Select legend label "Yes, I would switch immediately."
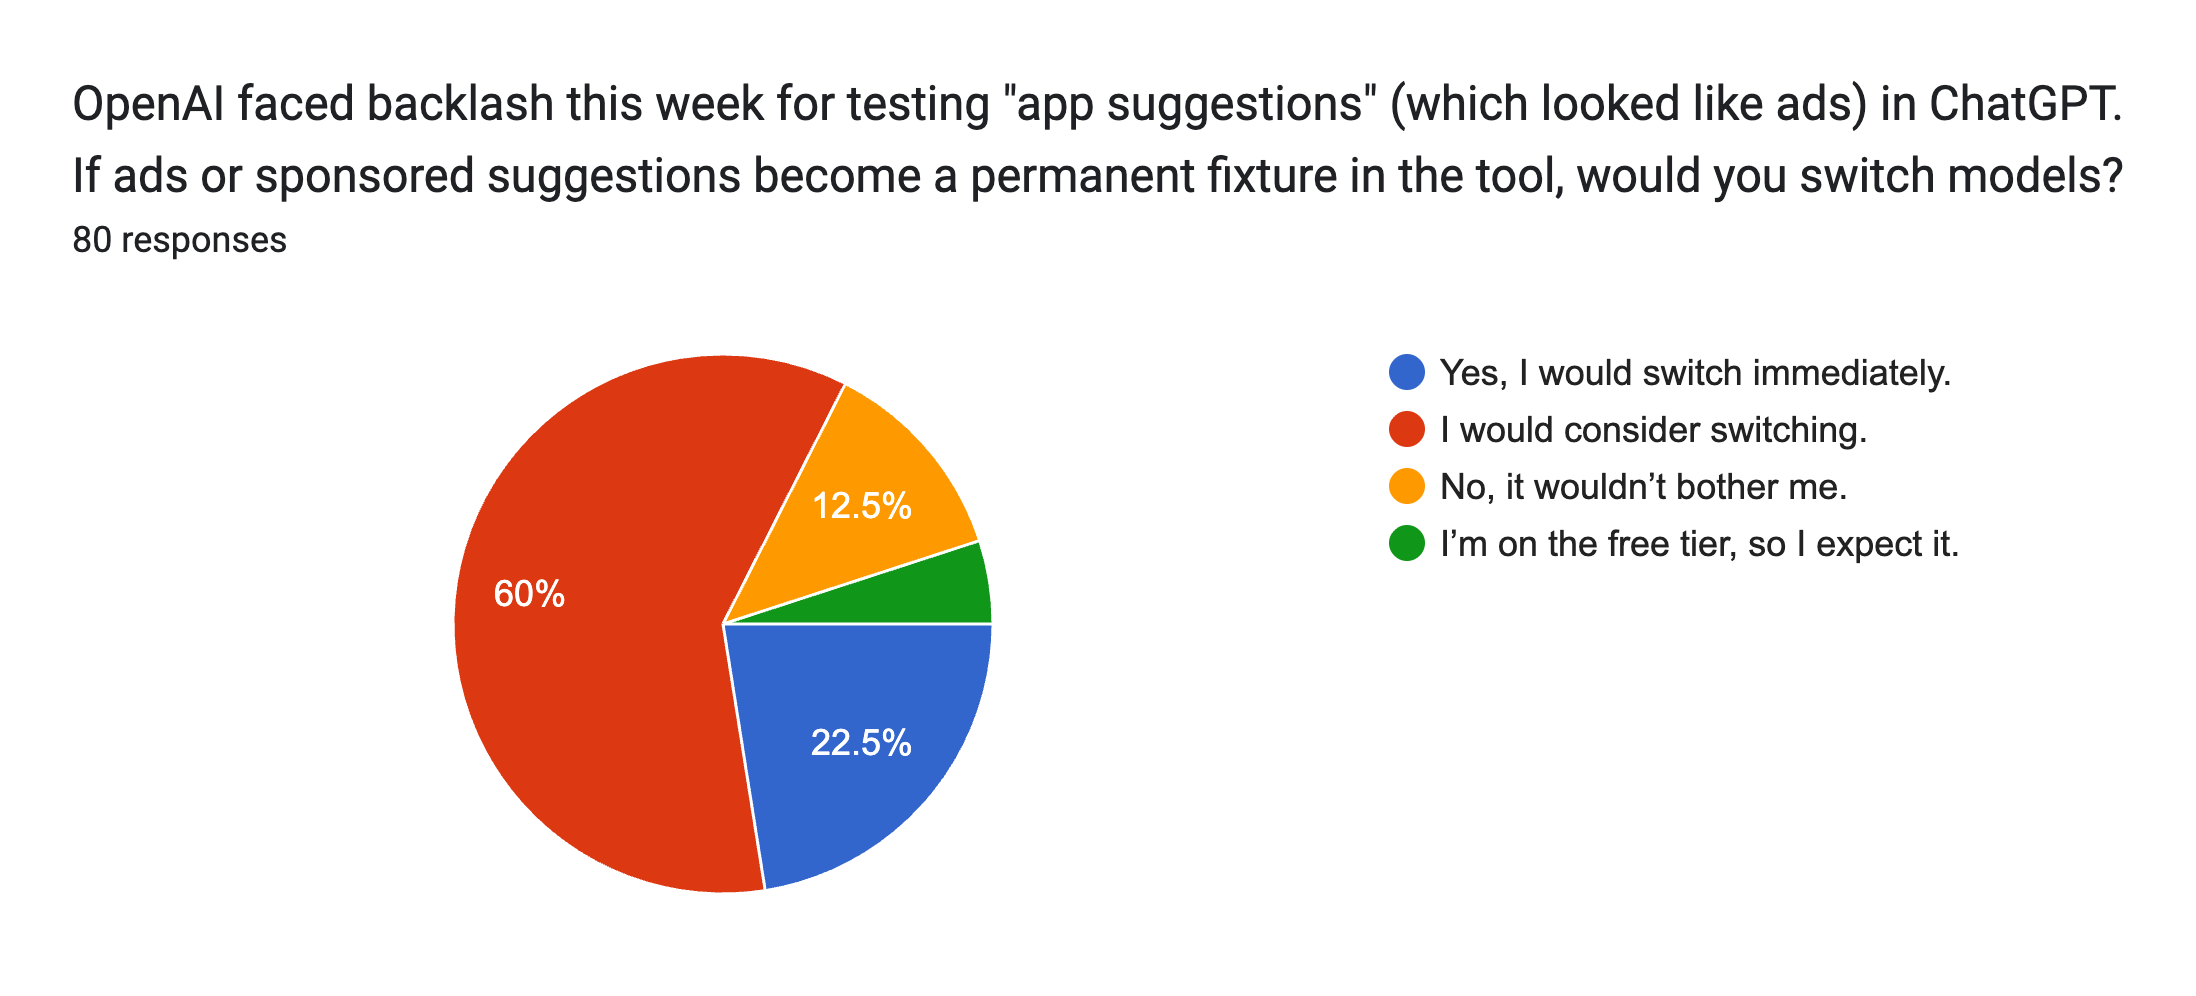Screen dimensions: 2196x996 tap(1695, 373)
